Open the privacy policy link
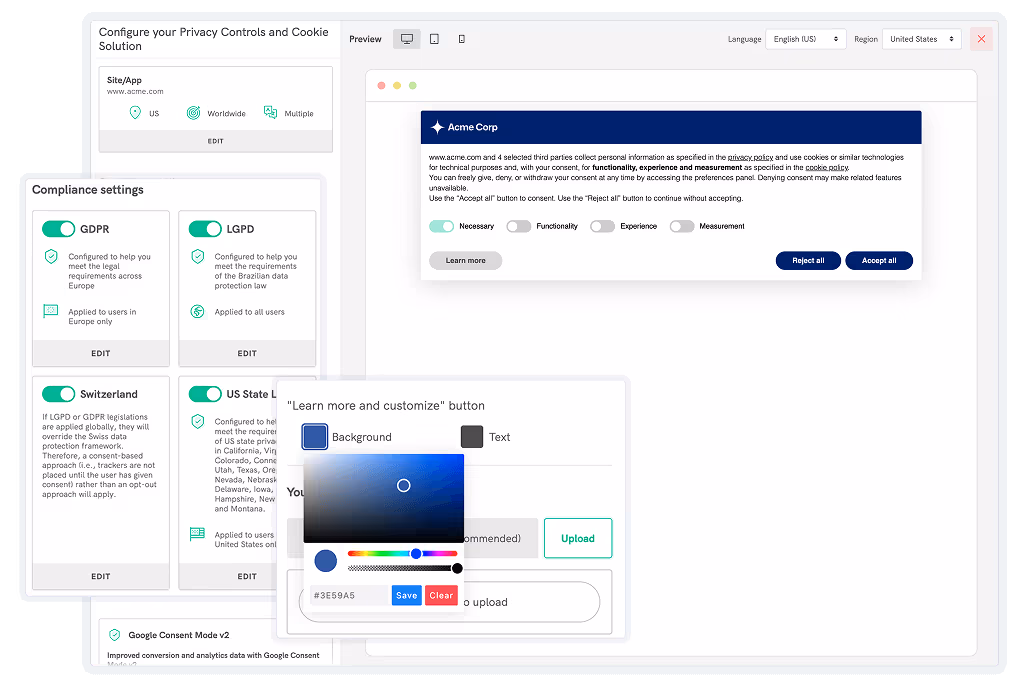 click(750, 157)
